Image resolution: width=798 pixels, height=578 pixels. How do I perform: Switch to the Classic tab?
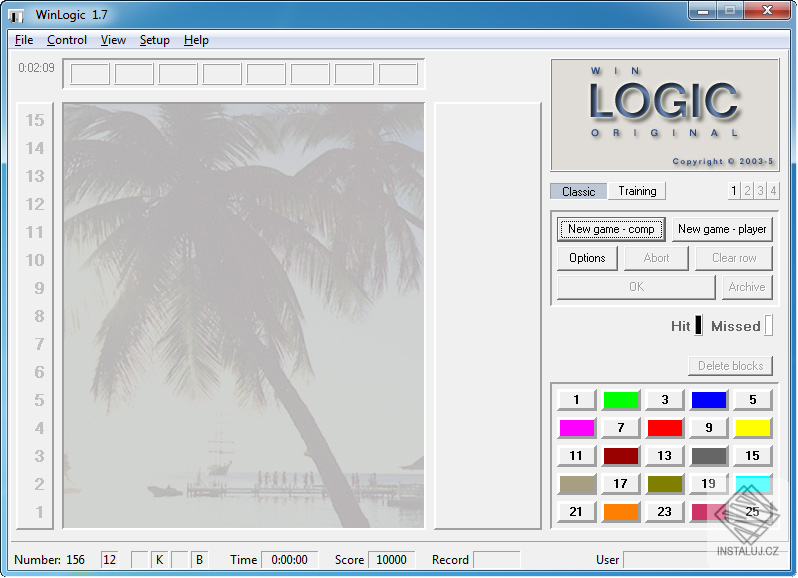point(579,192)
